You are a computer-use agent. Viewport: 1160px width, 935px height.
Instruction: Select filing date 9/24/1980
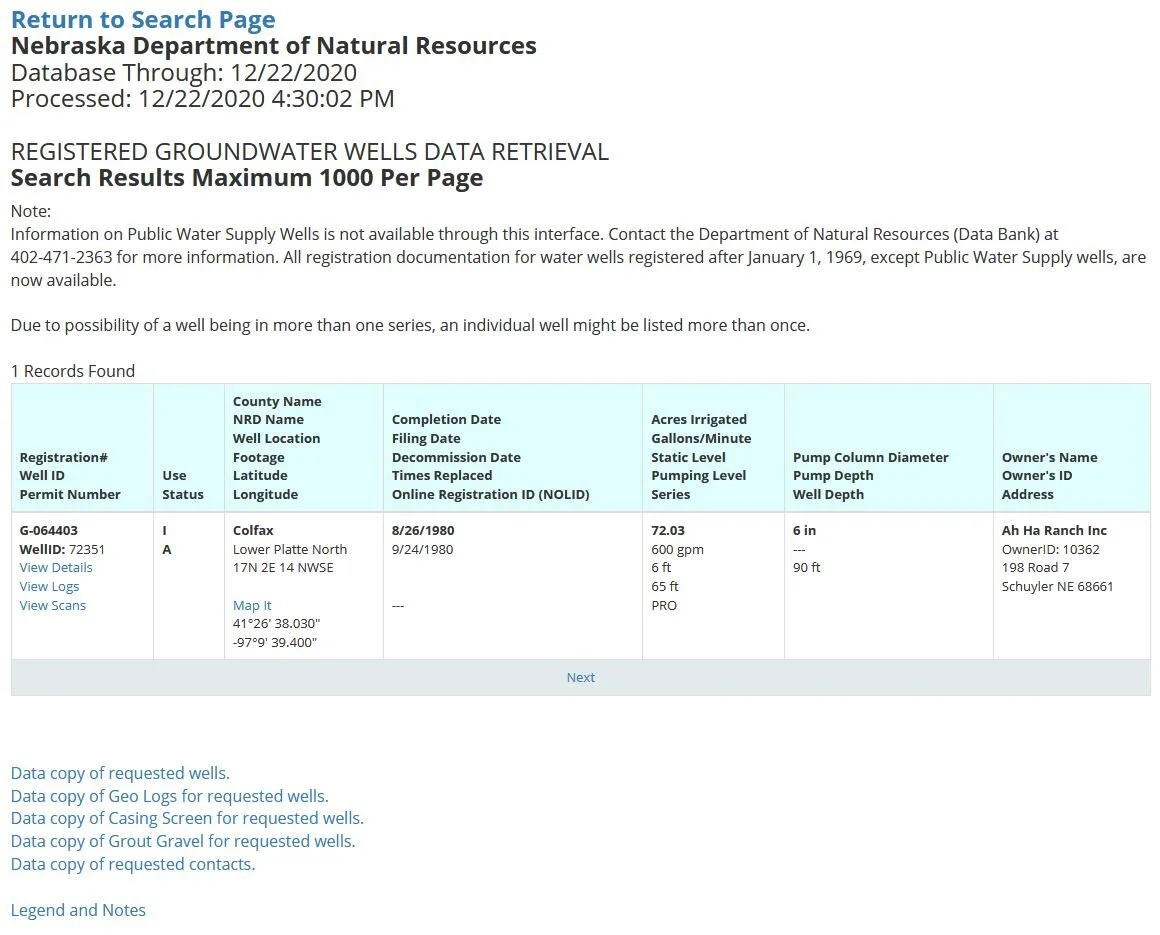point(422,550)
